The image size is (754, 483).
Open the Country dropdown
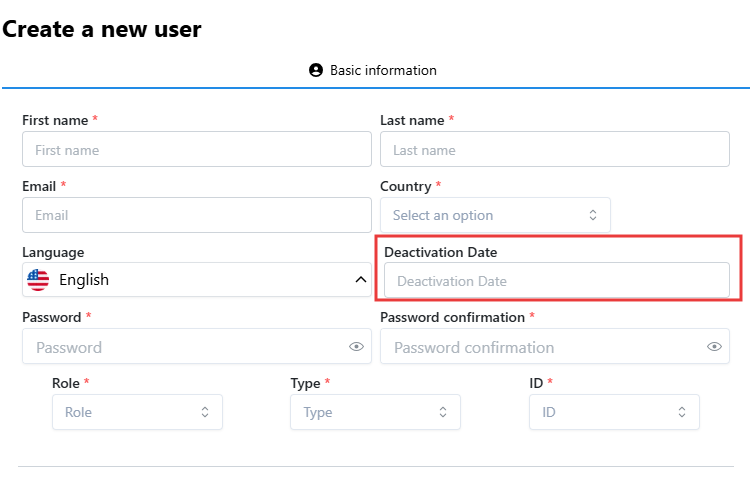495,215
